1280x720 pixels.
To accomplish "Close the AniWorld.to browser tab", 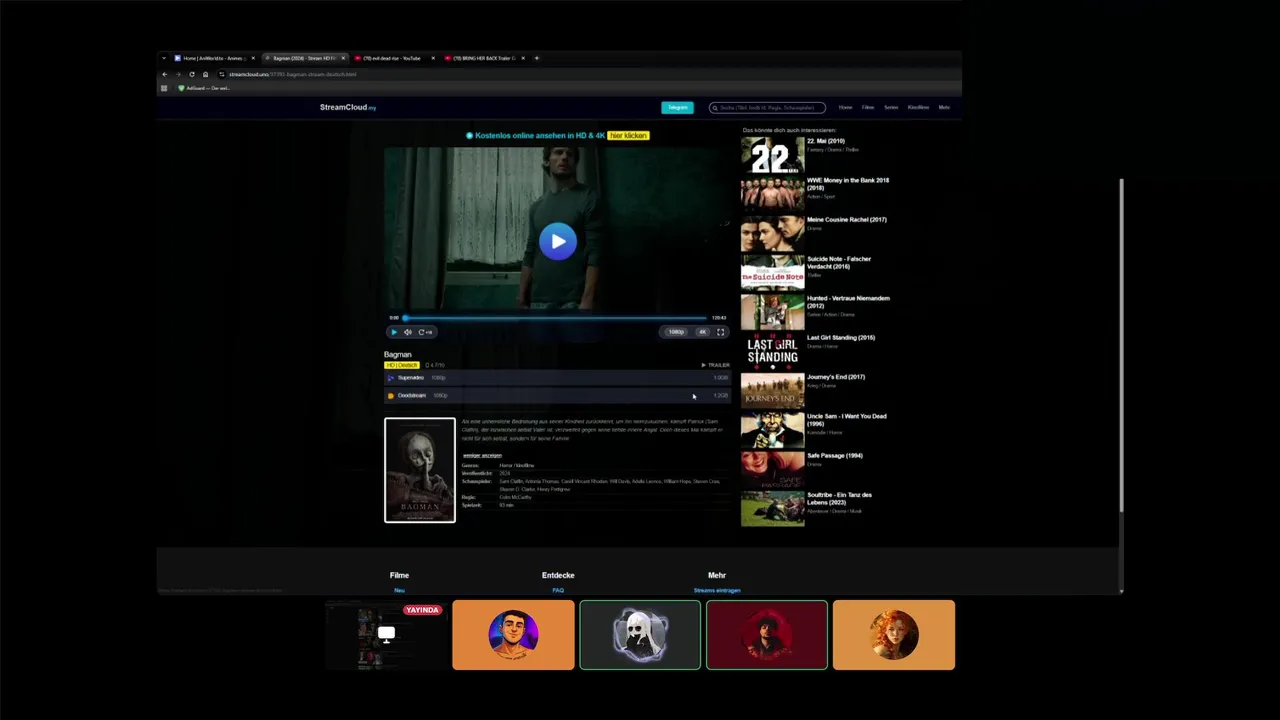I will [x=253, y=58].
